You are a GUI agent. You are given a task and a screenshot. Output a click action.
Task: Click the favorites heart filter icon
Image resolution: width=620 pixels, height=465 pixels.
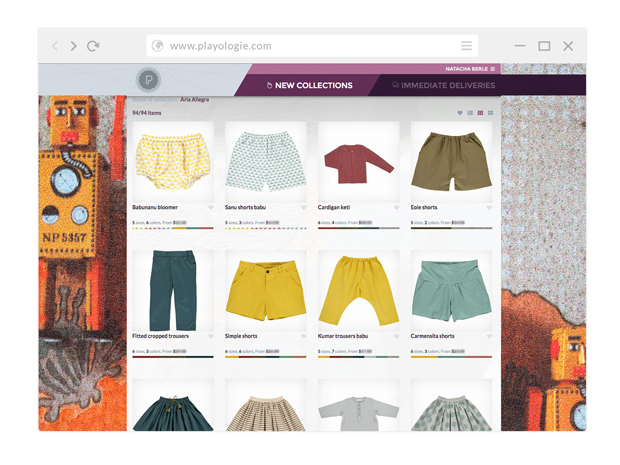pos(459,113)
